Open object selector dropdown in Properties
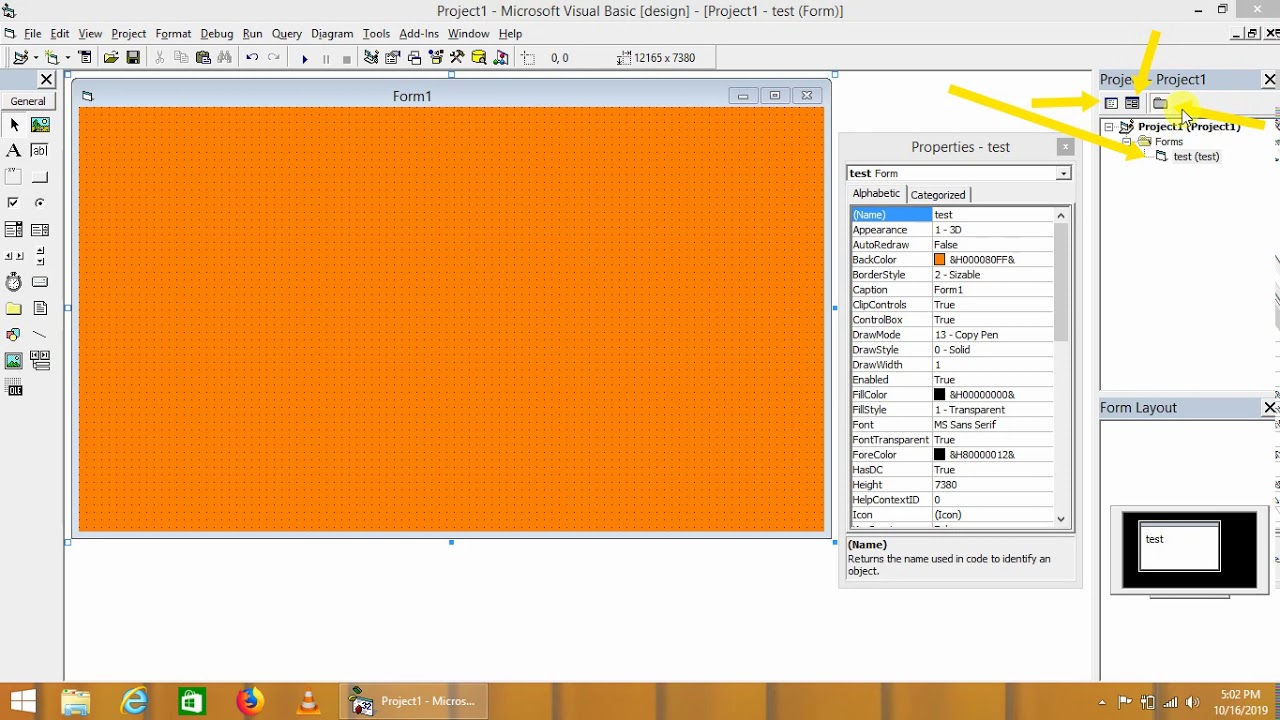 coord(1063,173)
